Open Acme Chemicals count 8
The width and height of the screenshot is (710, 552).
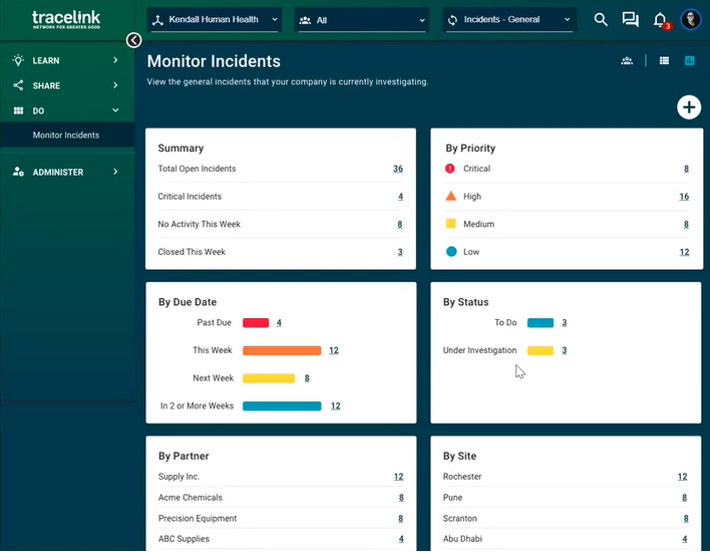pos(401,498)
